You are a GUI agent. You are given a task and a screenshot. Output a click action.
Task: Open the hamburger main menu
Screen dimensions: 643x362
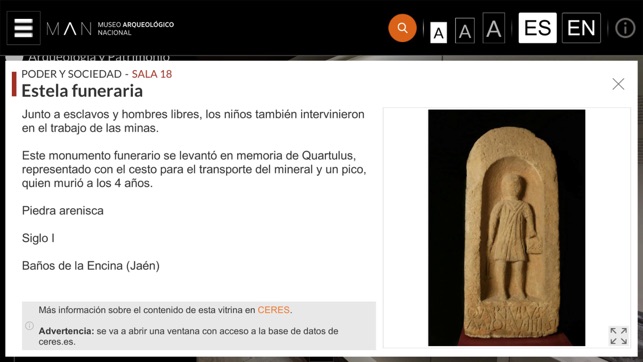tap(23, 28)
